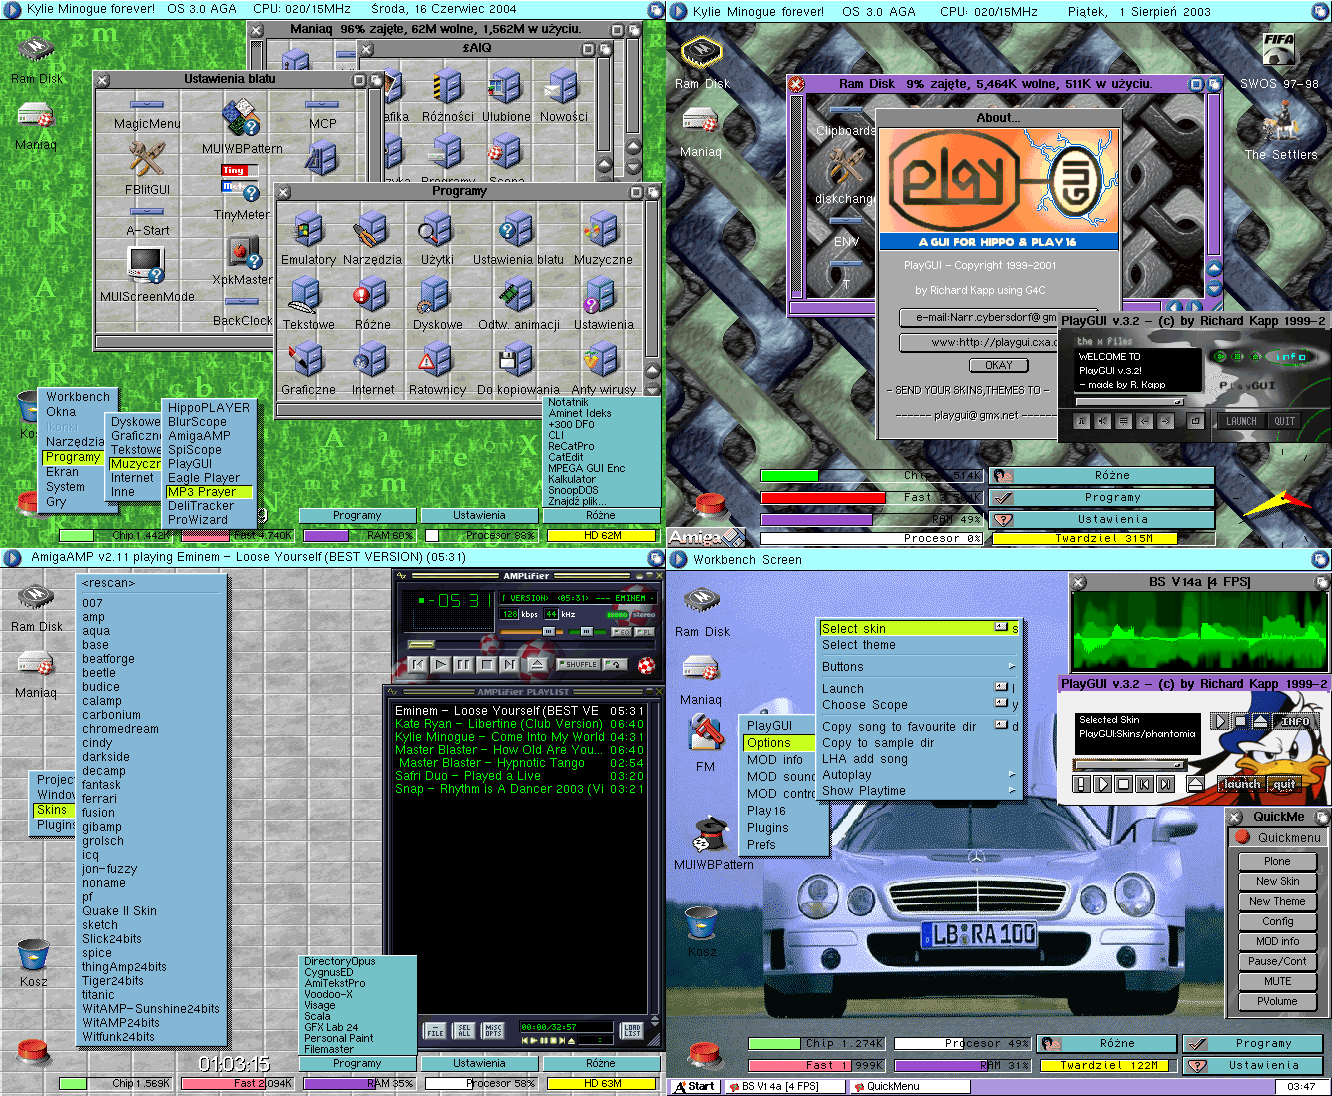Open the Dyskowe drawer icon

pyautogui.click(x=437, y=304)
